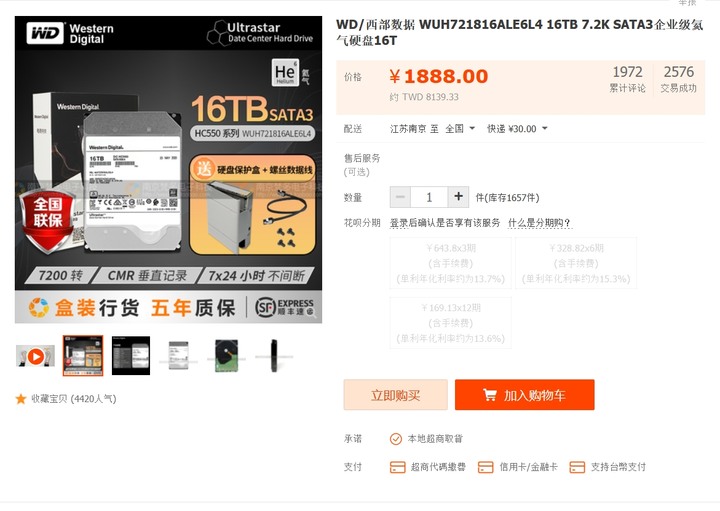The height and width of the screenshot is (511, 720).
Task: Open the 快递 ¥30.00 shipping dropdown
Action: (518, 129)
